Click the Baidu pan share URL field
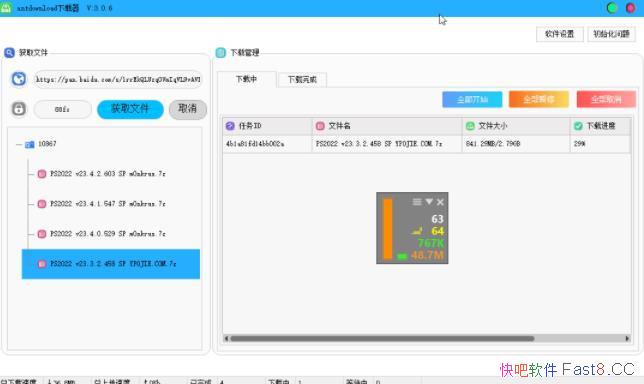This screenshot has height=384, width=644. pos(118,79)
